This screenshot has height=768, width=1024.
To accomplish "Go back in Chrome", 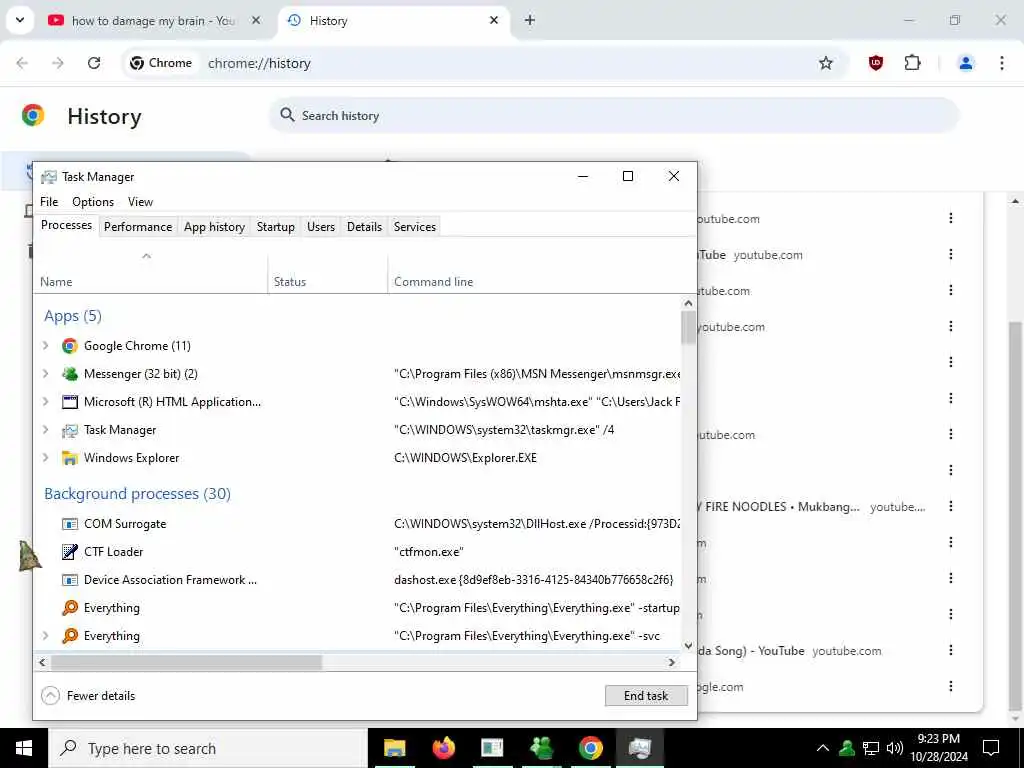I will pos(22,63).
